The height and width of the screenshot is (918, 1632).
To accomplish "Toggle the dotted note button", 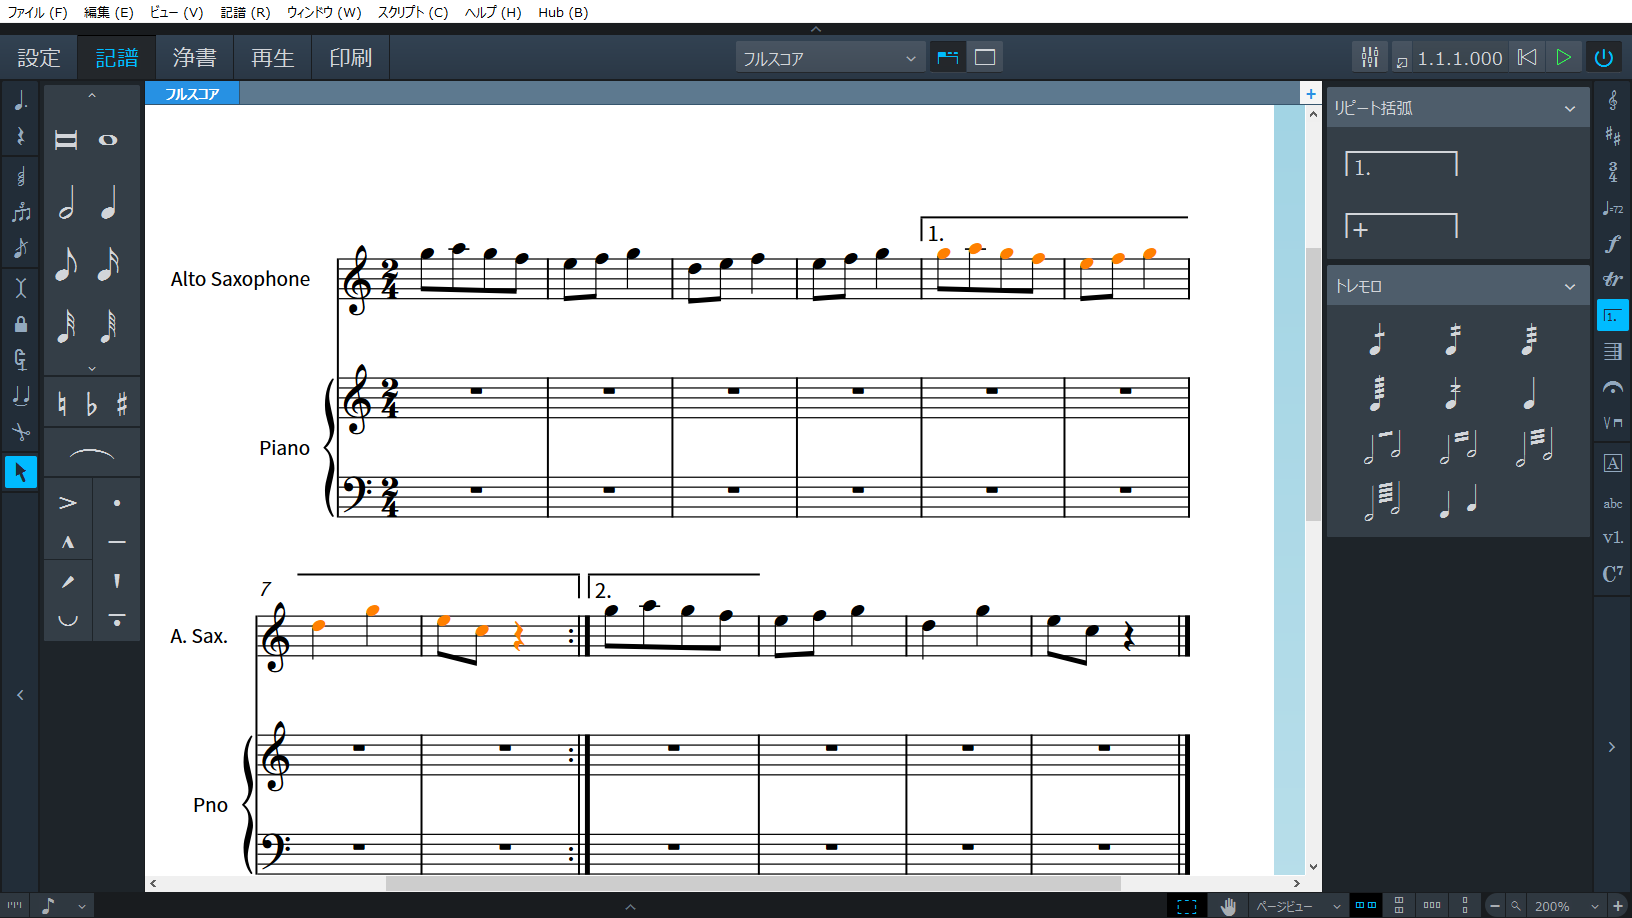I will (20, 100).
